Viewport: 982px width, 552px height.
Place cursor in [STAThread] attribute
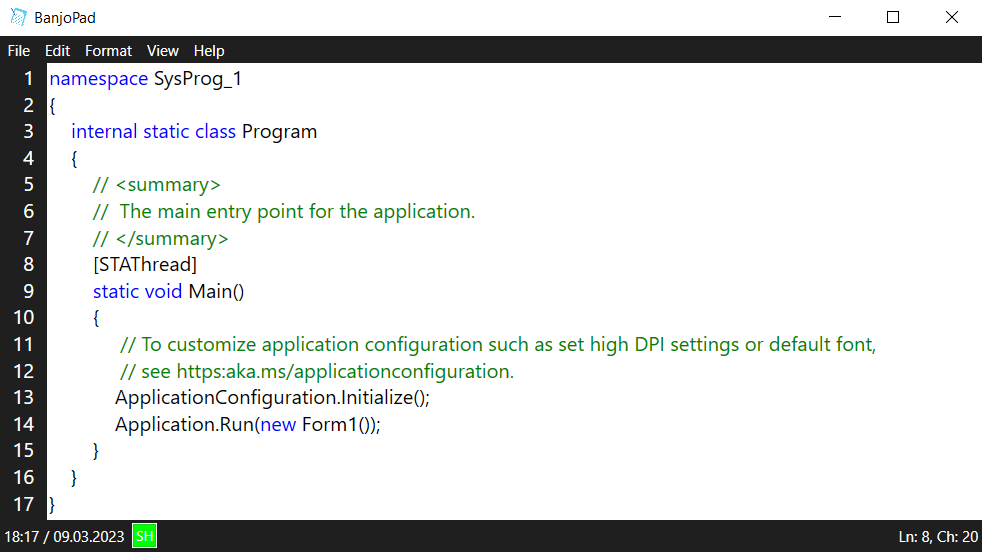(x=145, y=265)
